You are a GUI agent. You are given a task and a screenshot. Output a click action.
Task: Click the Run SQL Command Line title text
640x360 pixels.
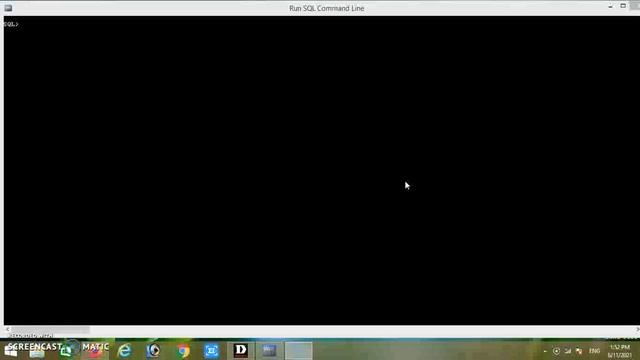pos(327,8)
